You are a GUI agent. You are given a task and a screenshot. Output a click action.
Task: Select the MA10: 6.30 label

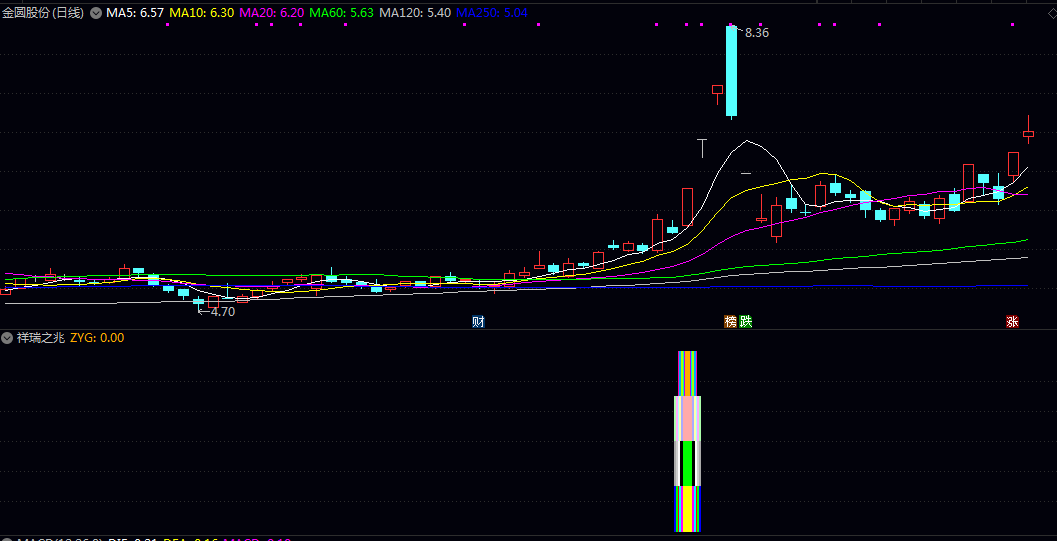click(202, 13)
